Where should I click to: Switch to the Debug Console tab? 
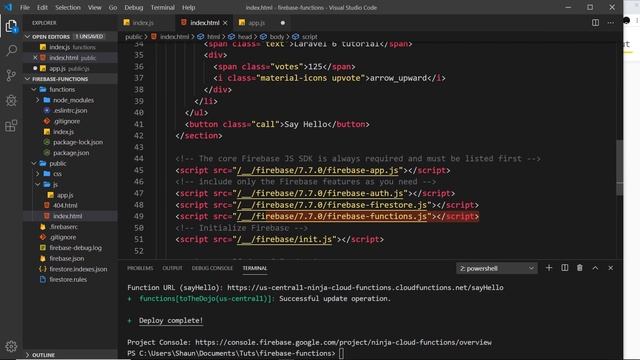point(212,268)
